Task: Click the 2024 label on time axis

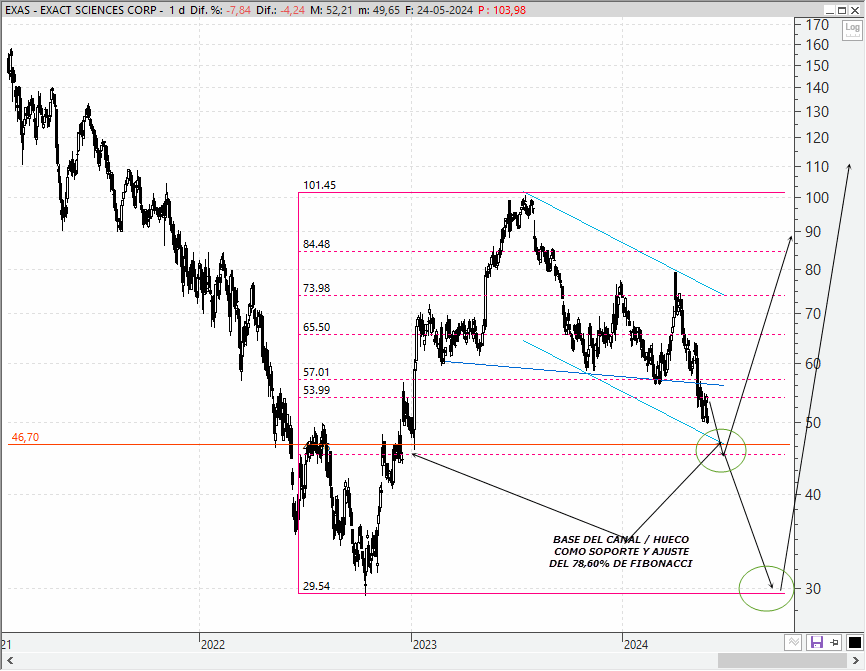Action: click(x=636, y=644)
